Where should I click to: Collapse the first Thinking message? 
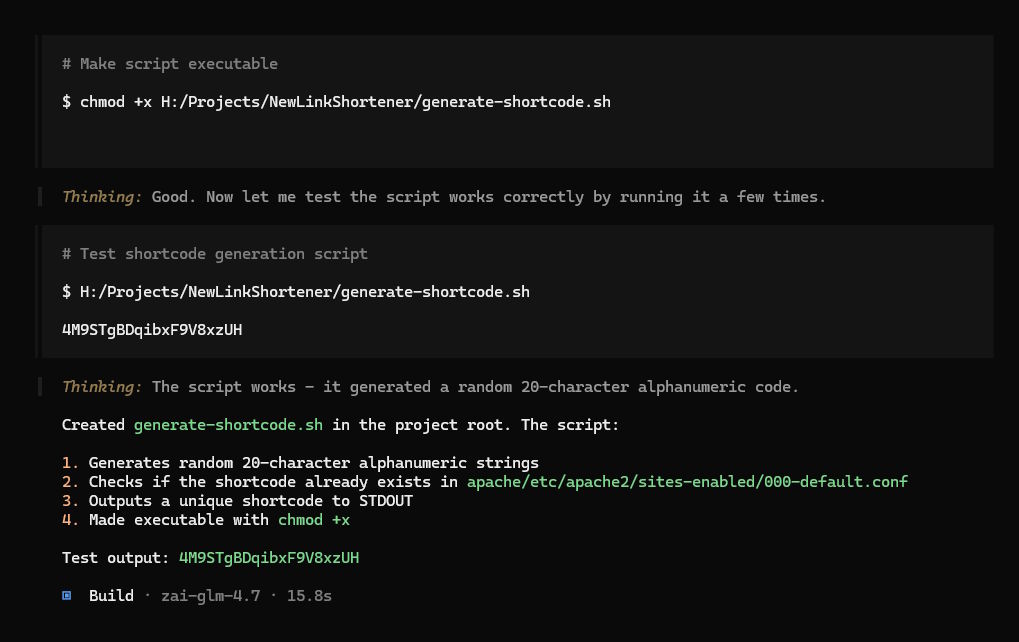click(x=100, y=196)
